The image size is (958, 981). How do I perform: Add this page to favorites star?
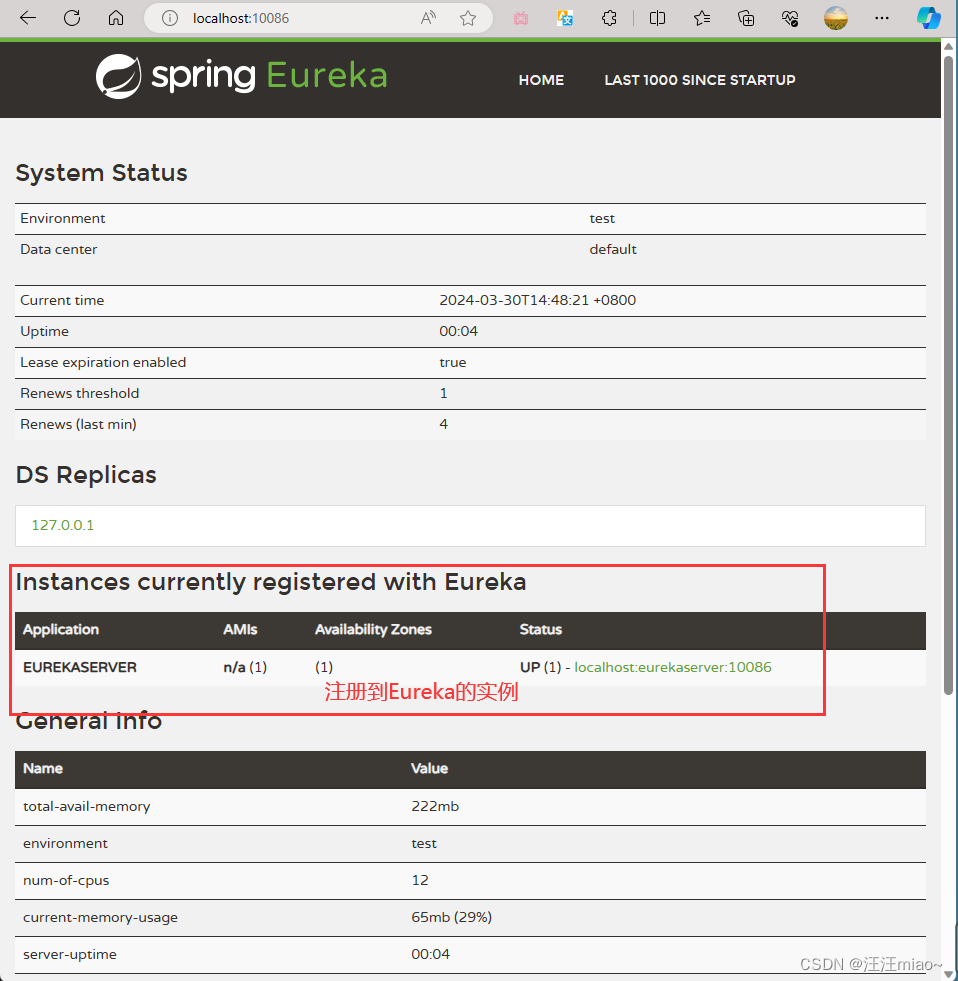468,18
